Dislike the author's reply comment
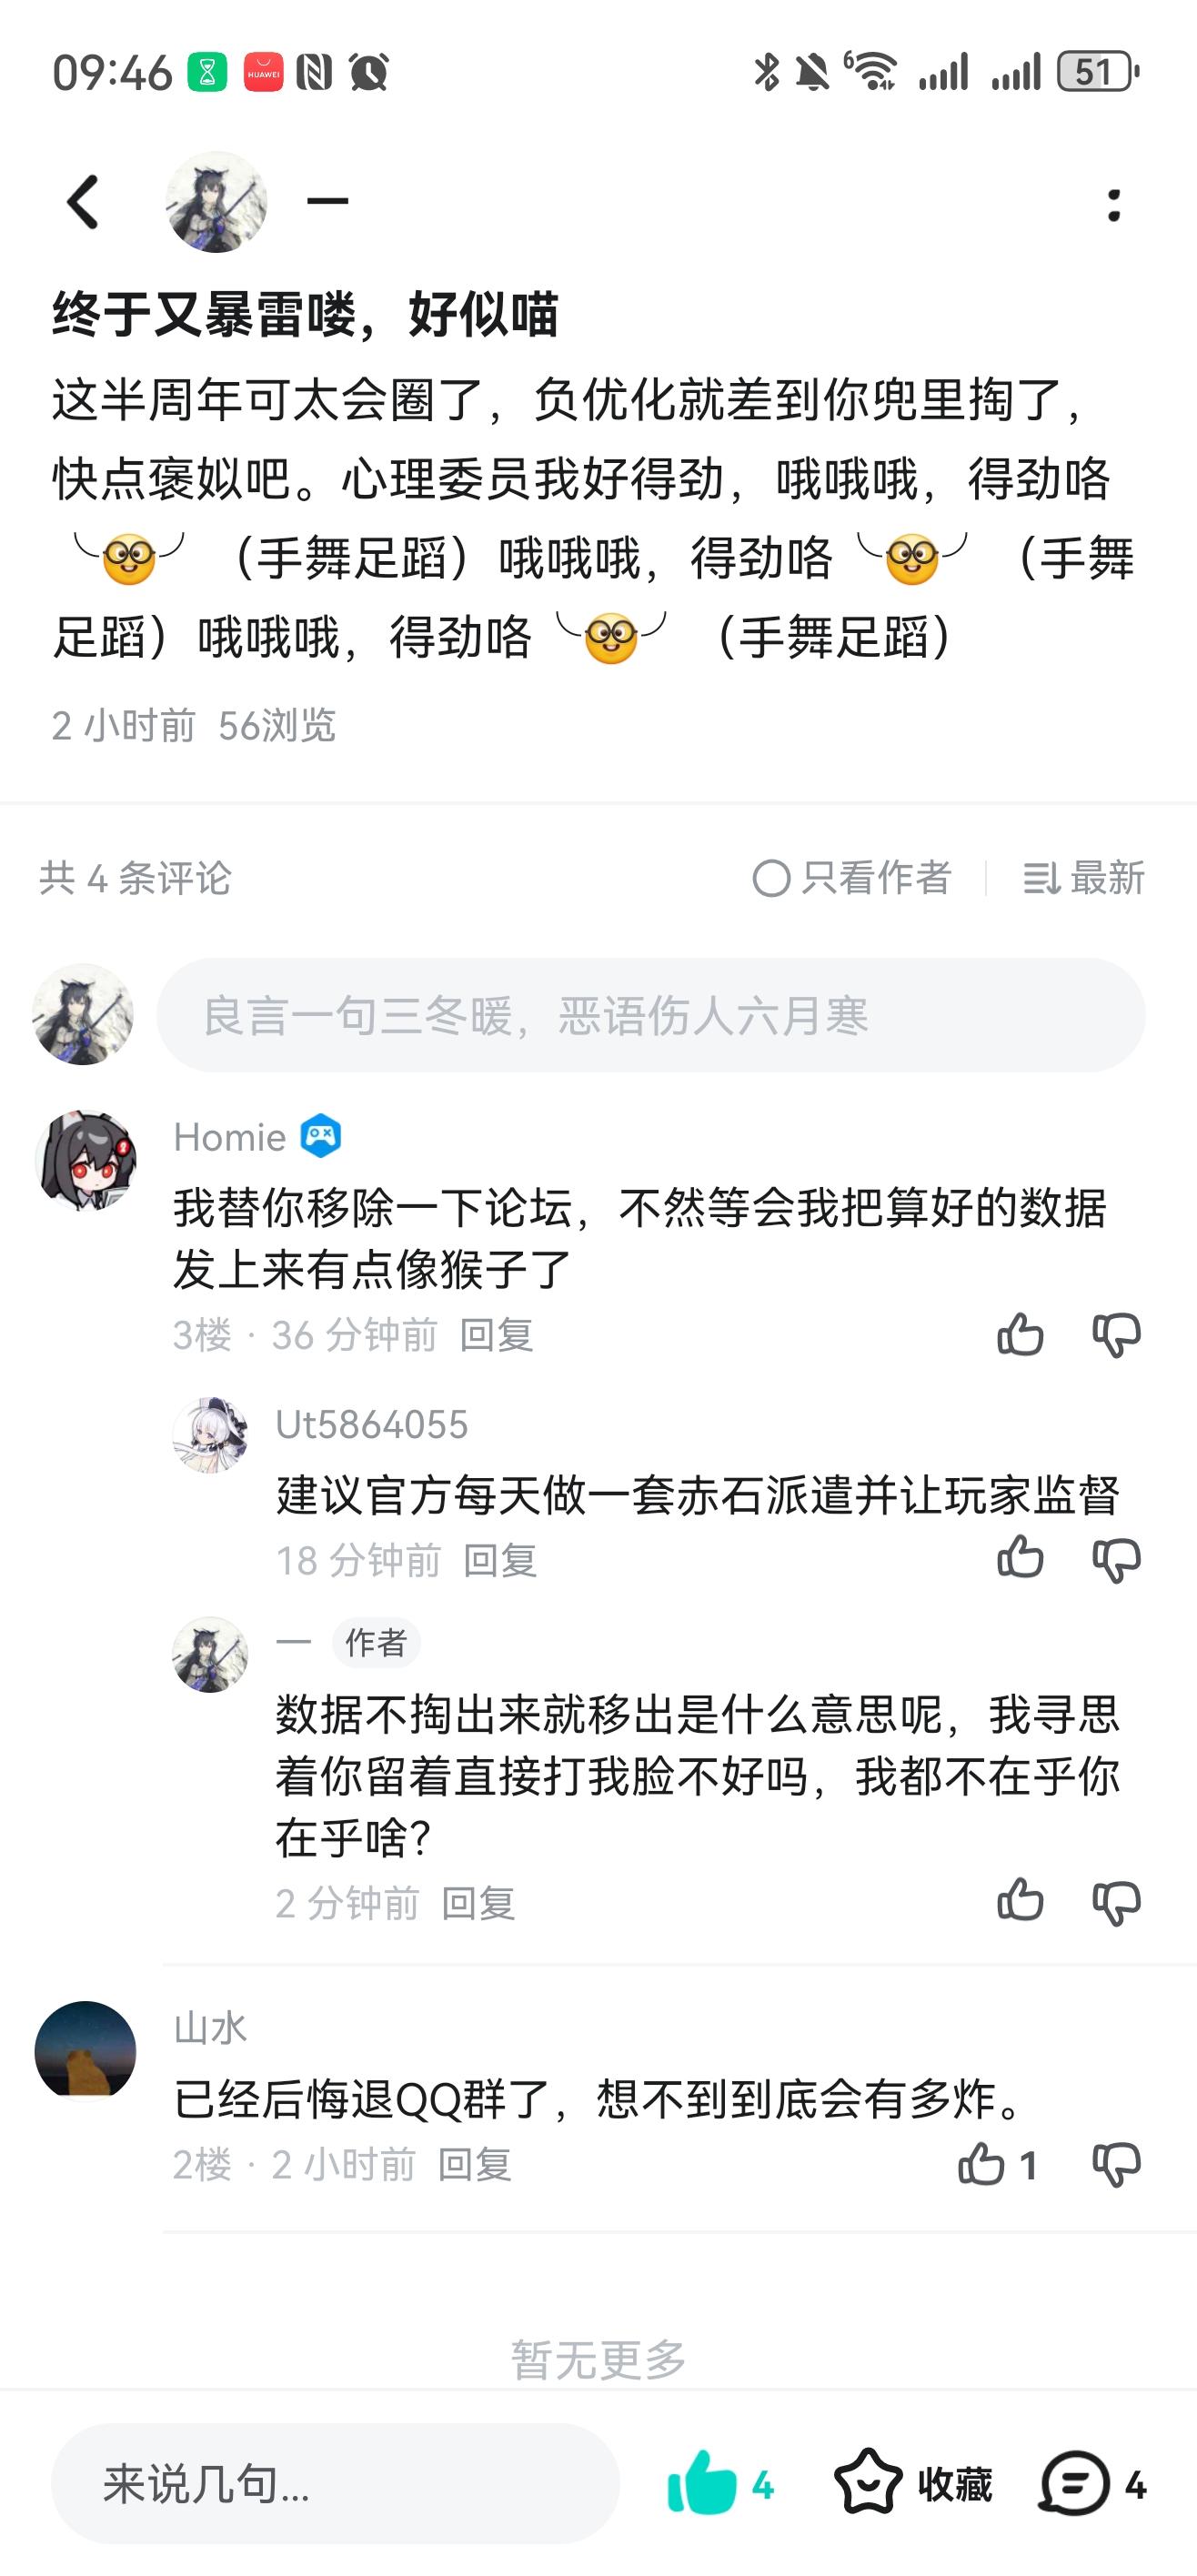 (1116, 1901)
